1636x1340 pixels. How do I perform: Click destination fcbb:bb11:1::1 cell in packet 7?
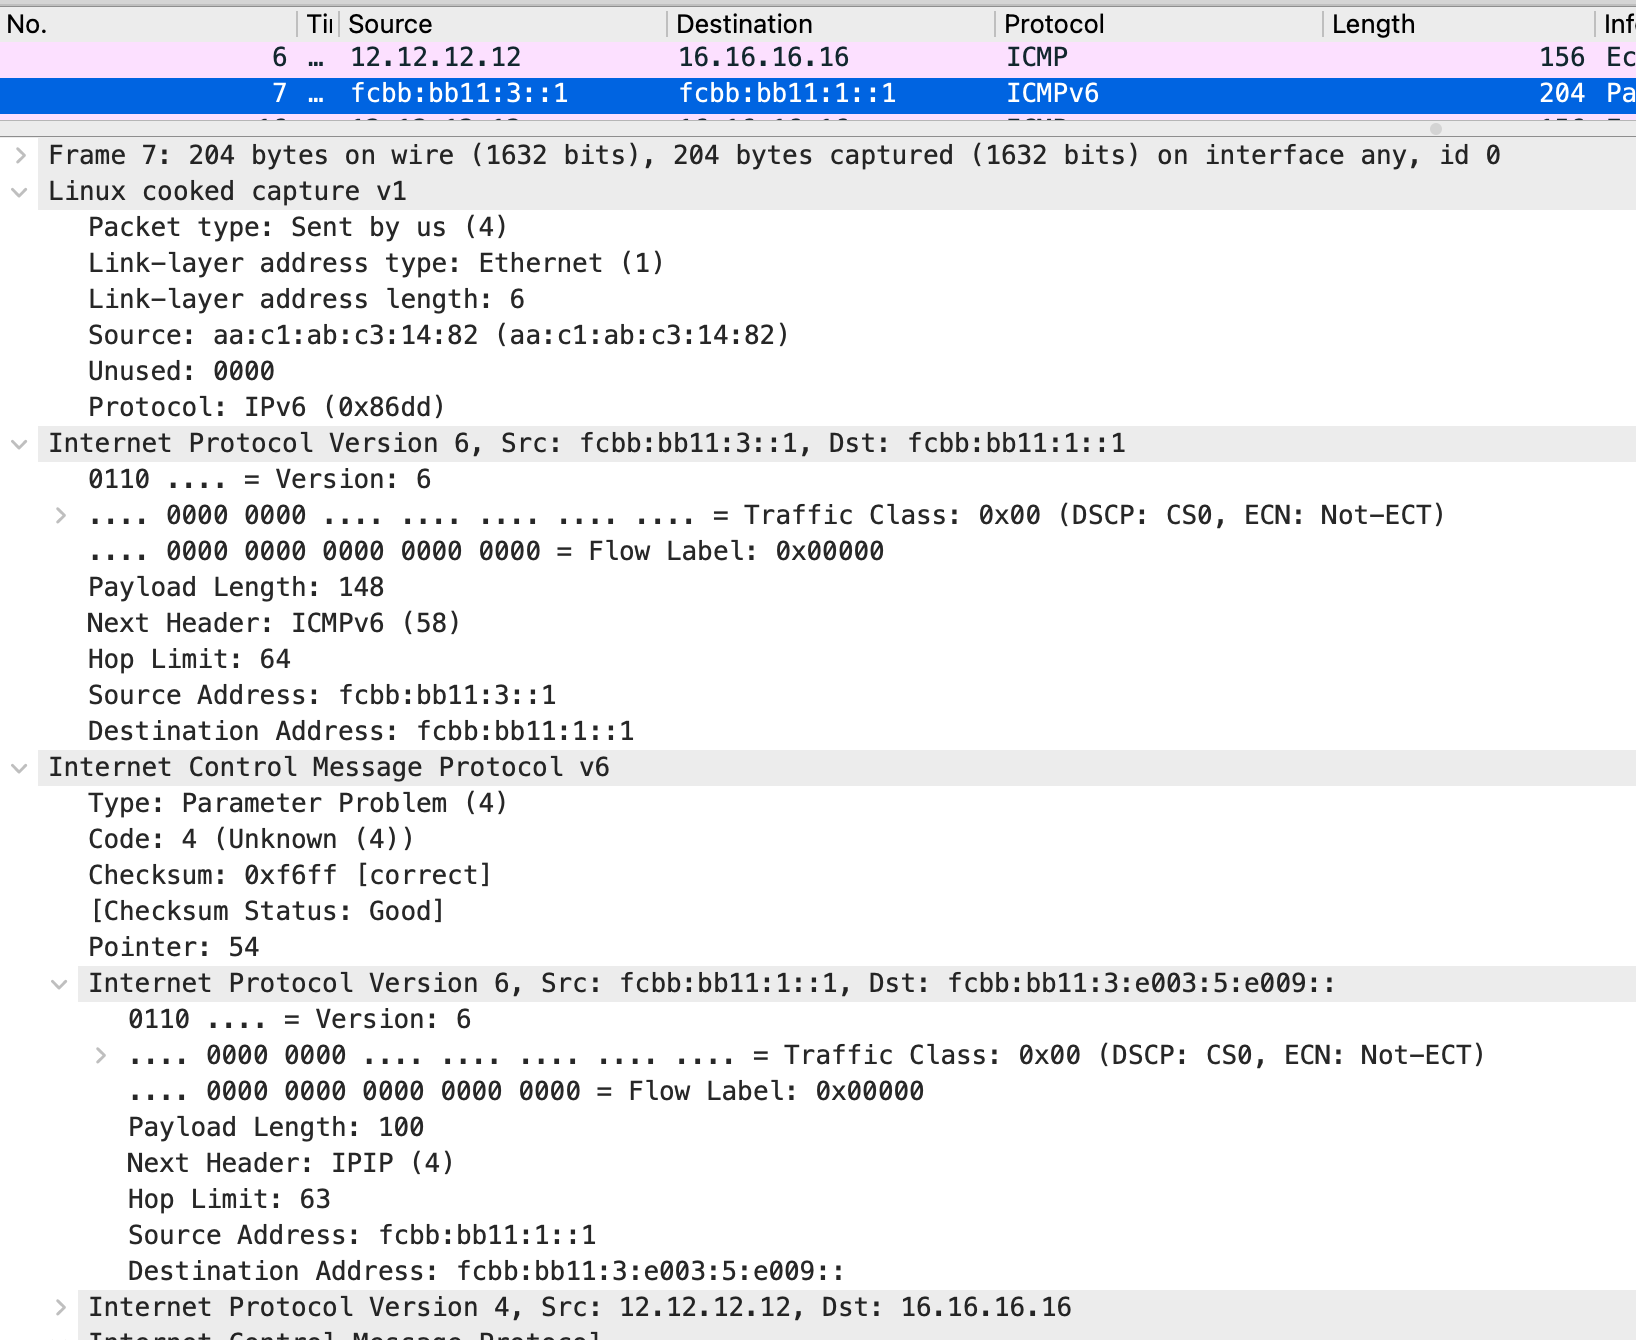[x=788, y=93]
